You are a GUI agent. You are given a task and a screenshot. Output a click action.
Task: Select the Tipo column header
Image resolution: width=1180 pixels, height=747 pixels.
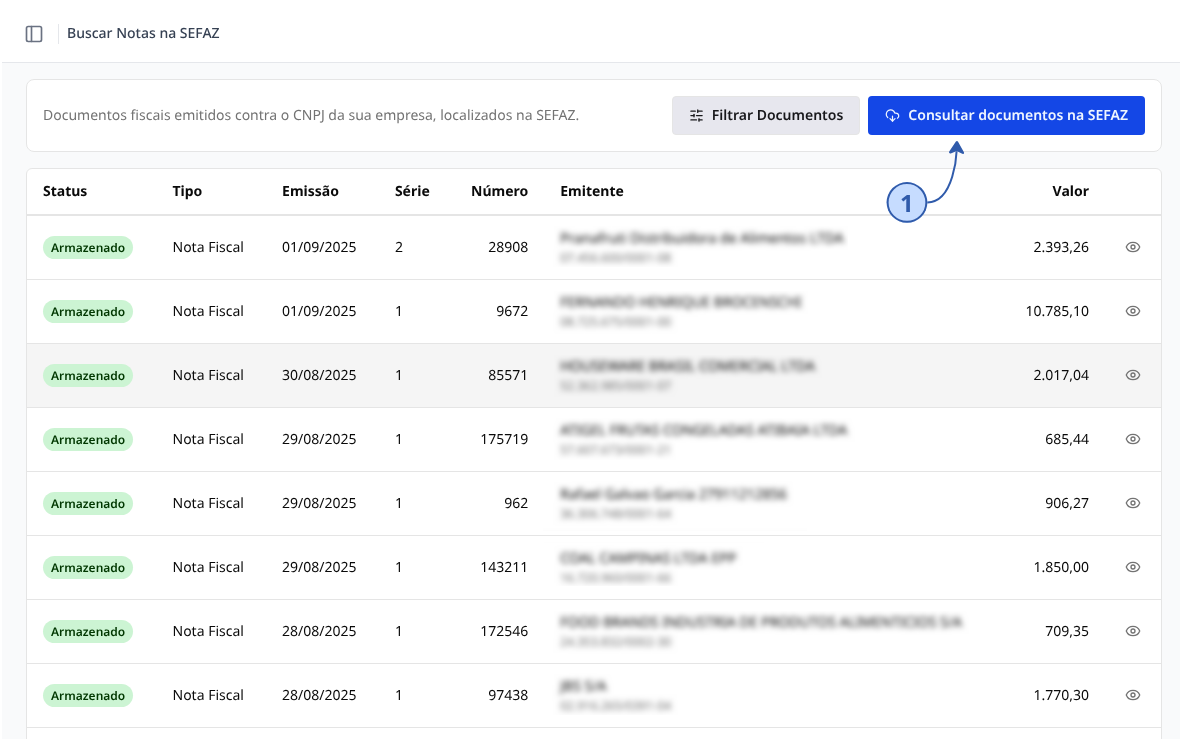[x=187, y=191]
